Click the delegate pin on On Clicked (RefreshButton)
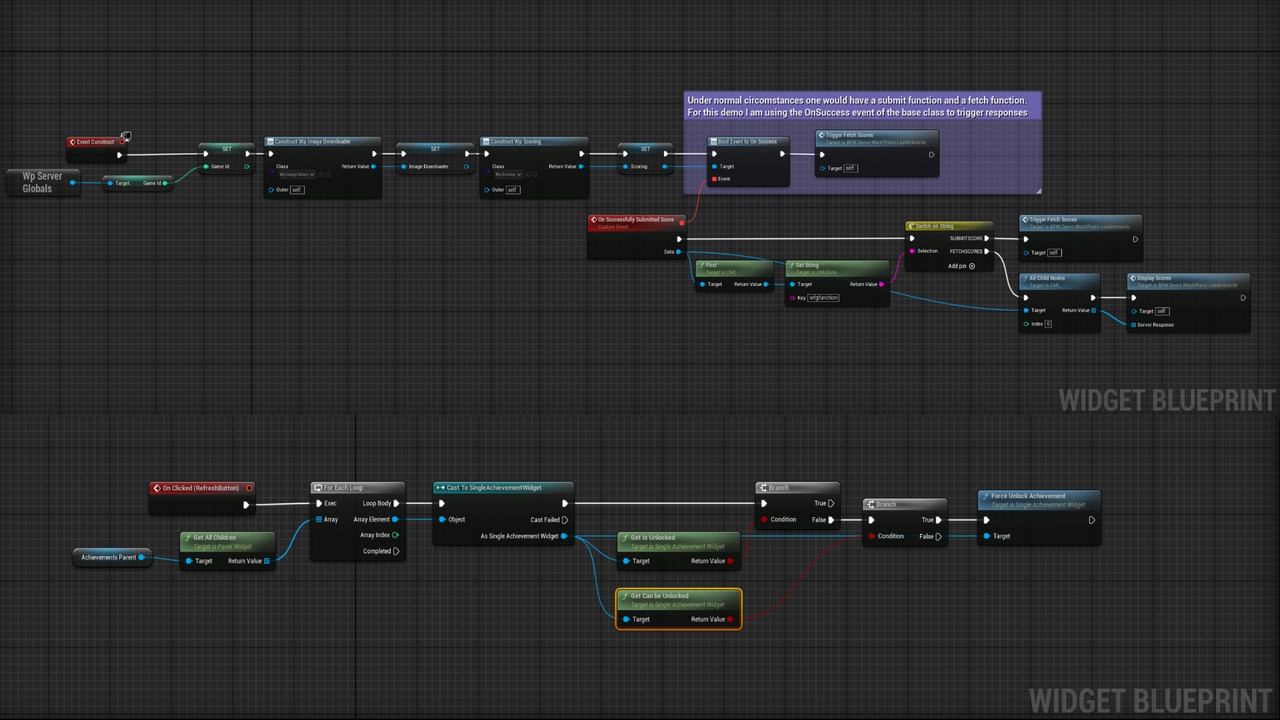The image size is (1280, 720). 249,488
